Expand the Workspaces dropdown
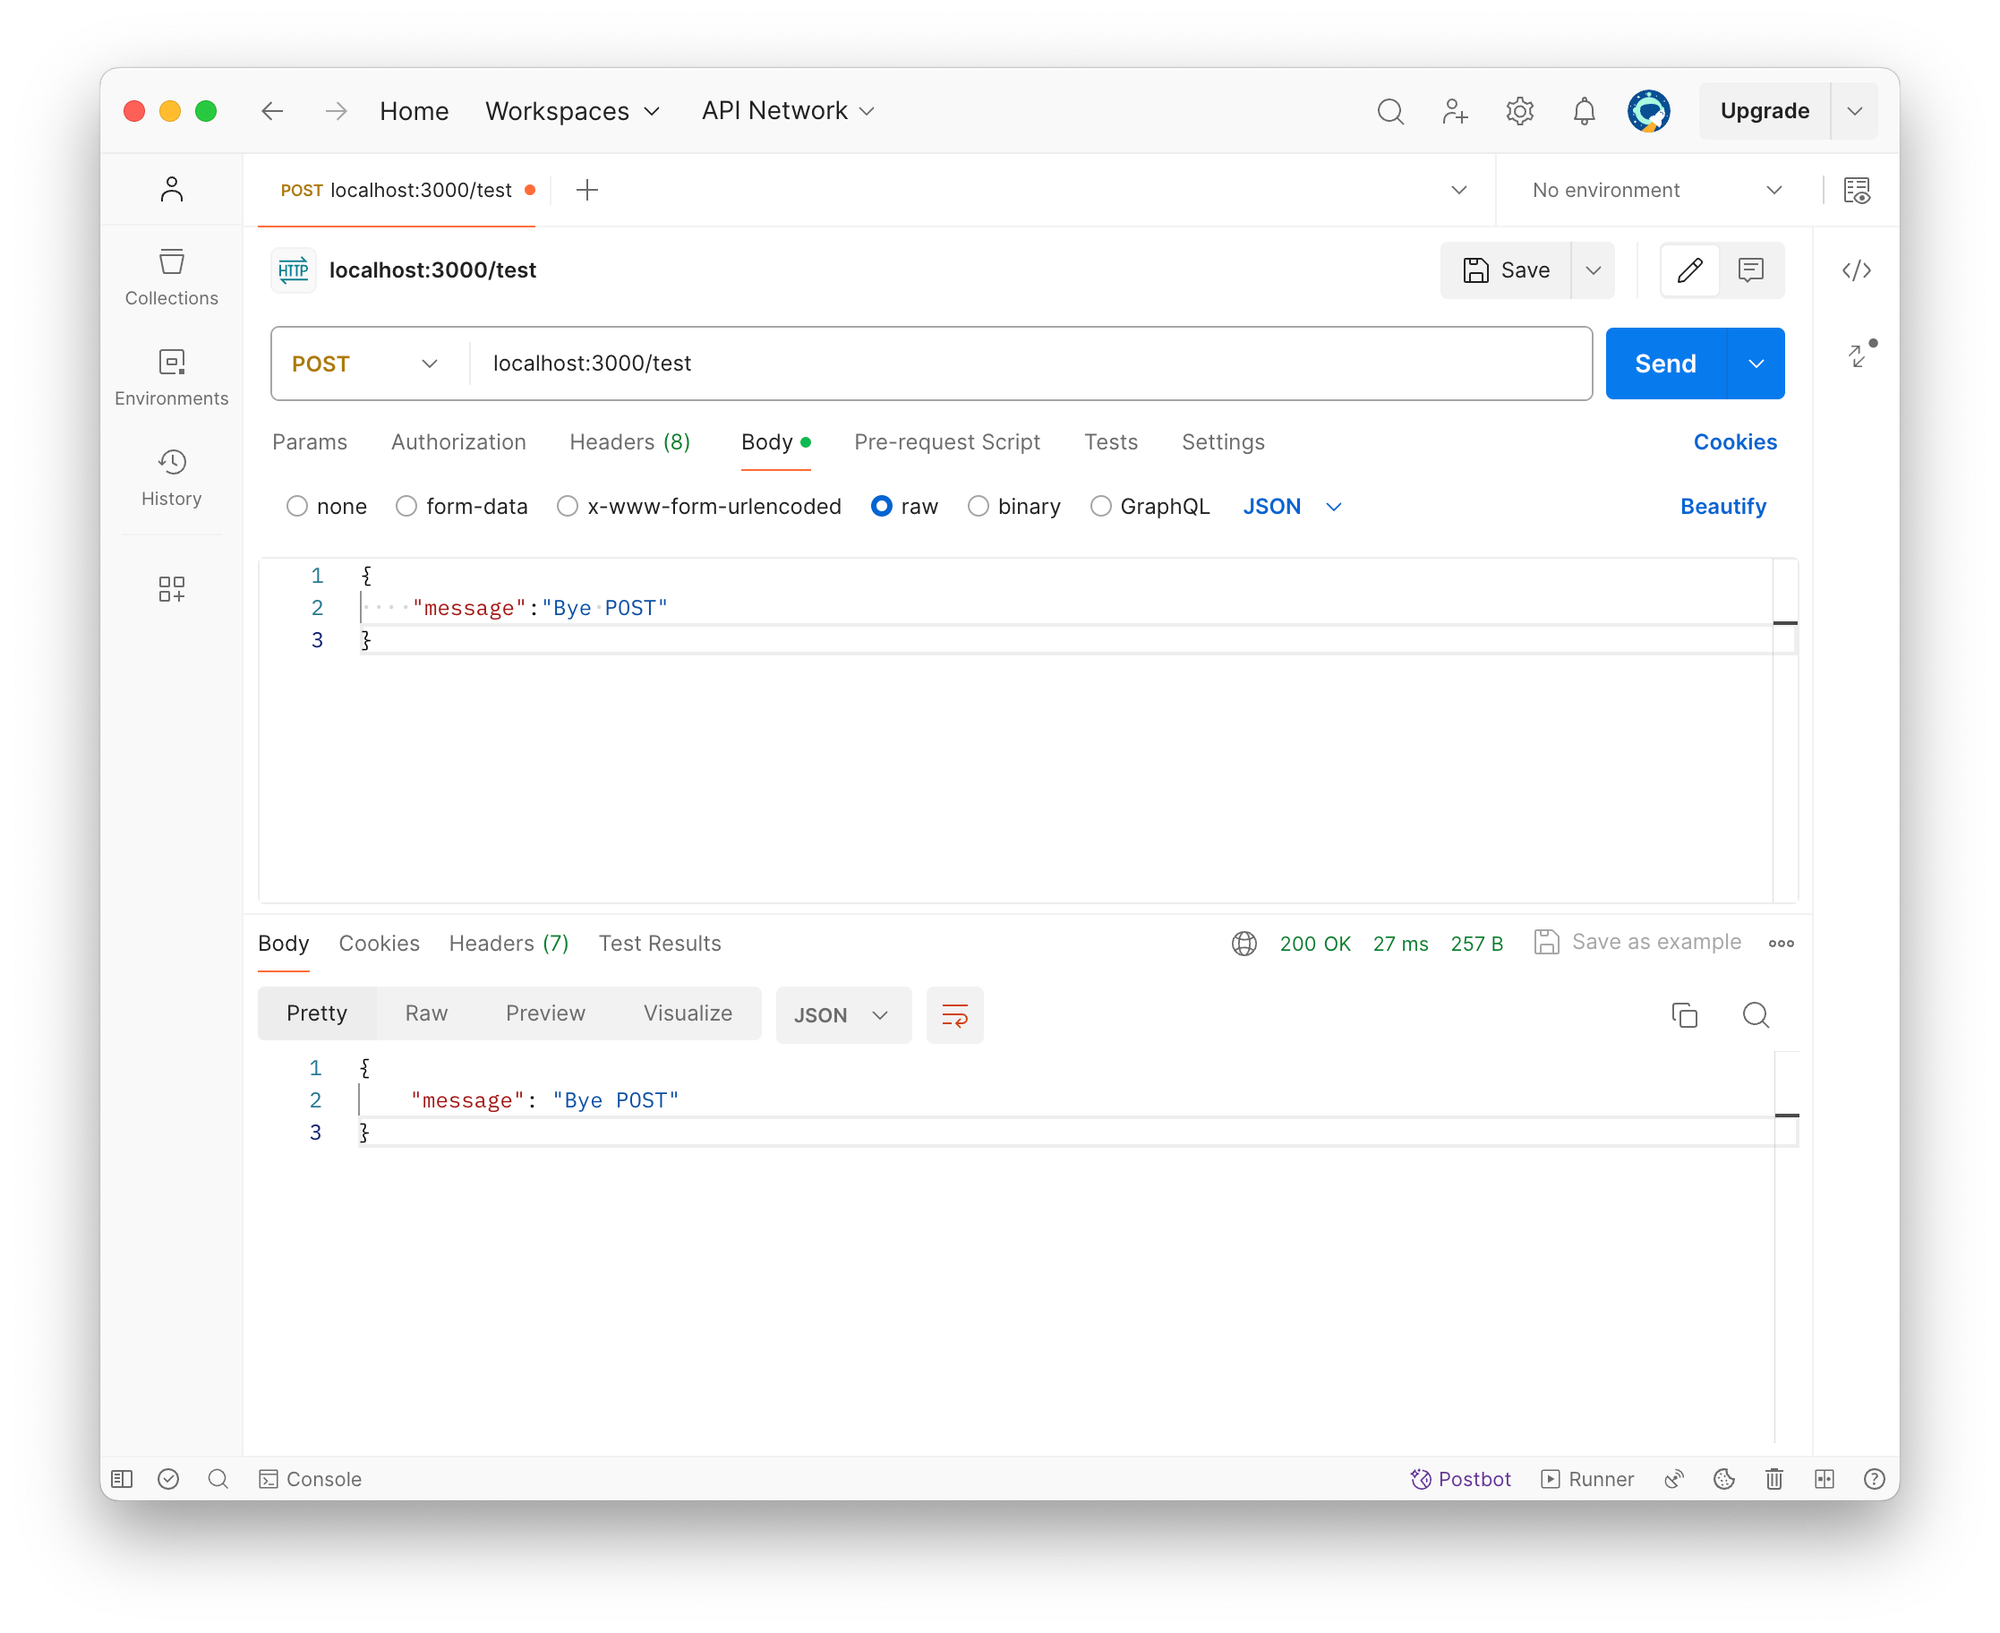 point(572,111)
